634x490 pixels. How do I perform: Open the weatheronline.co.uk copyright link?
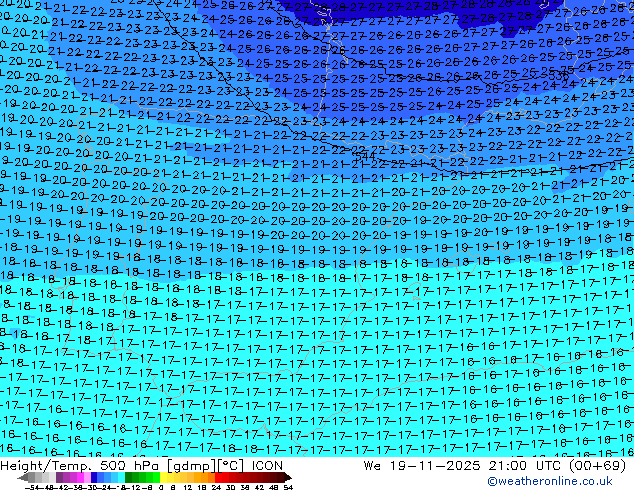pos(549,481)
